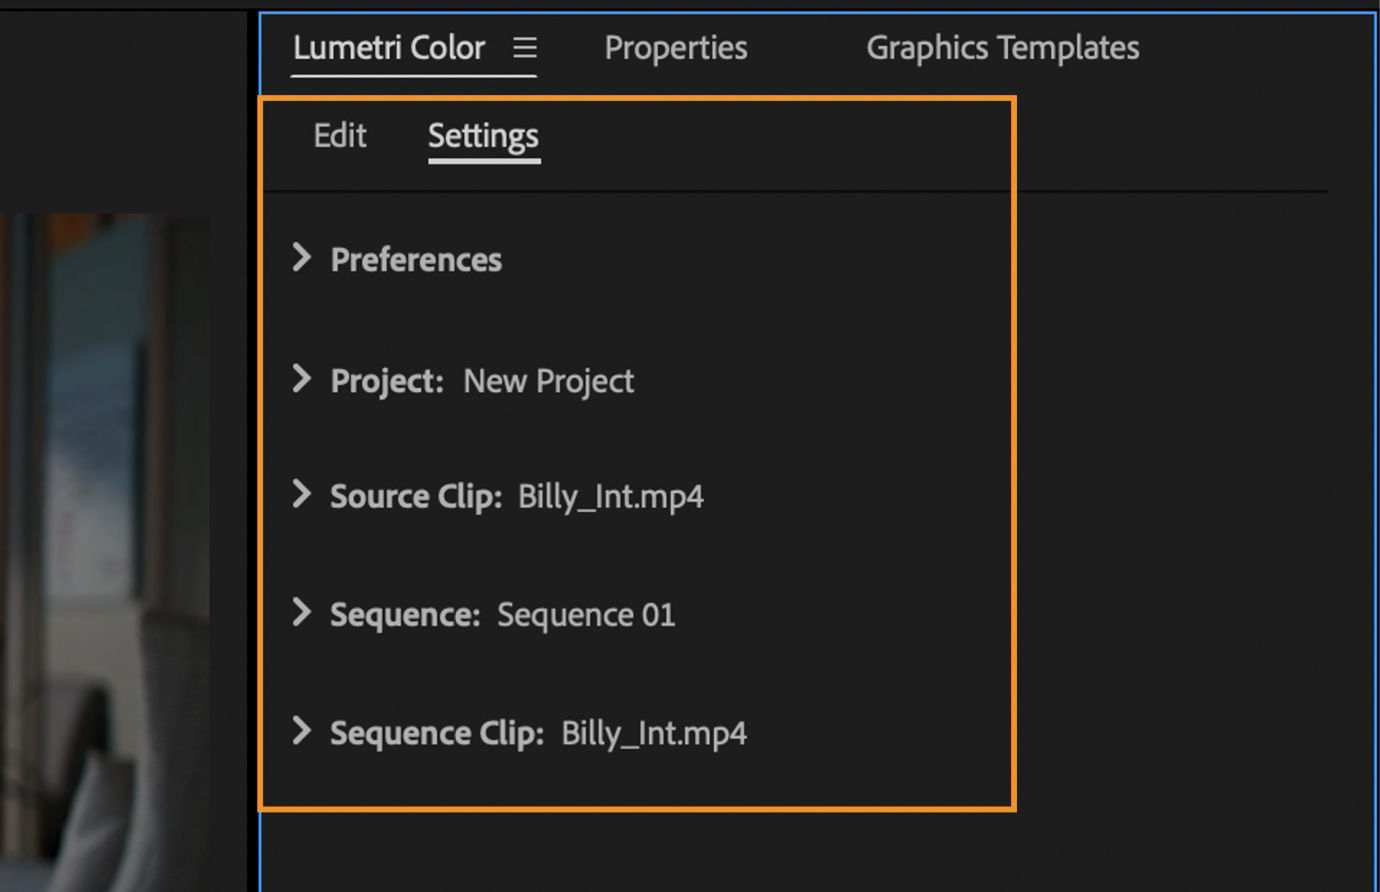Switch to the Edit sub-tab
1380x892 pixels.
point(339,136)
